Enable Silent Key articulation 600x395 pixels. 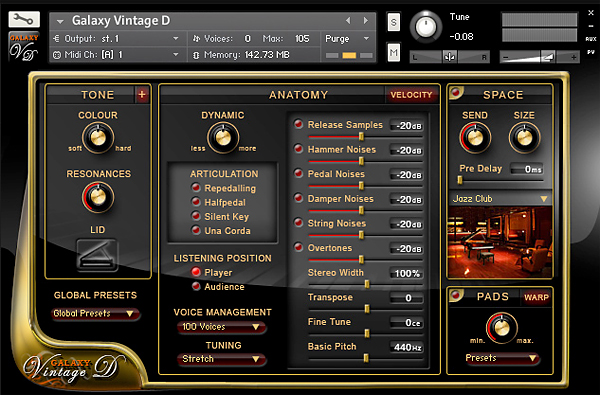pyautogui.click(x=196, y=216)
